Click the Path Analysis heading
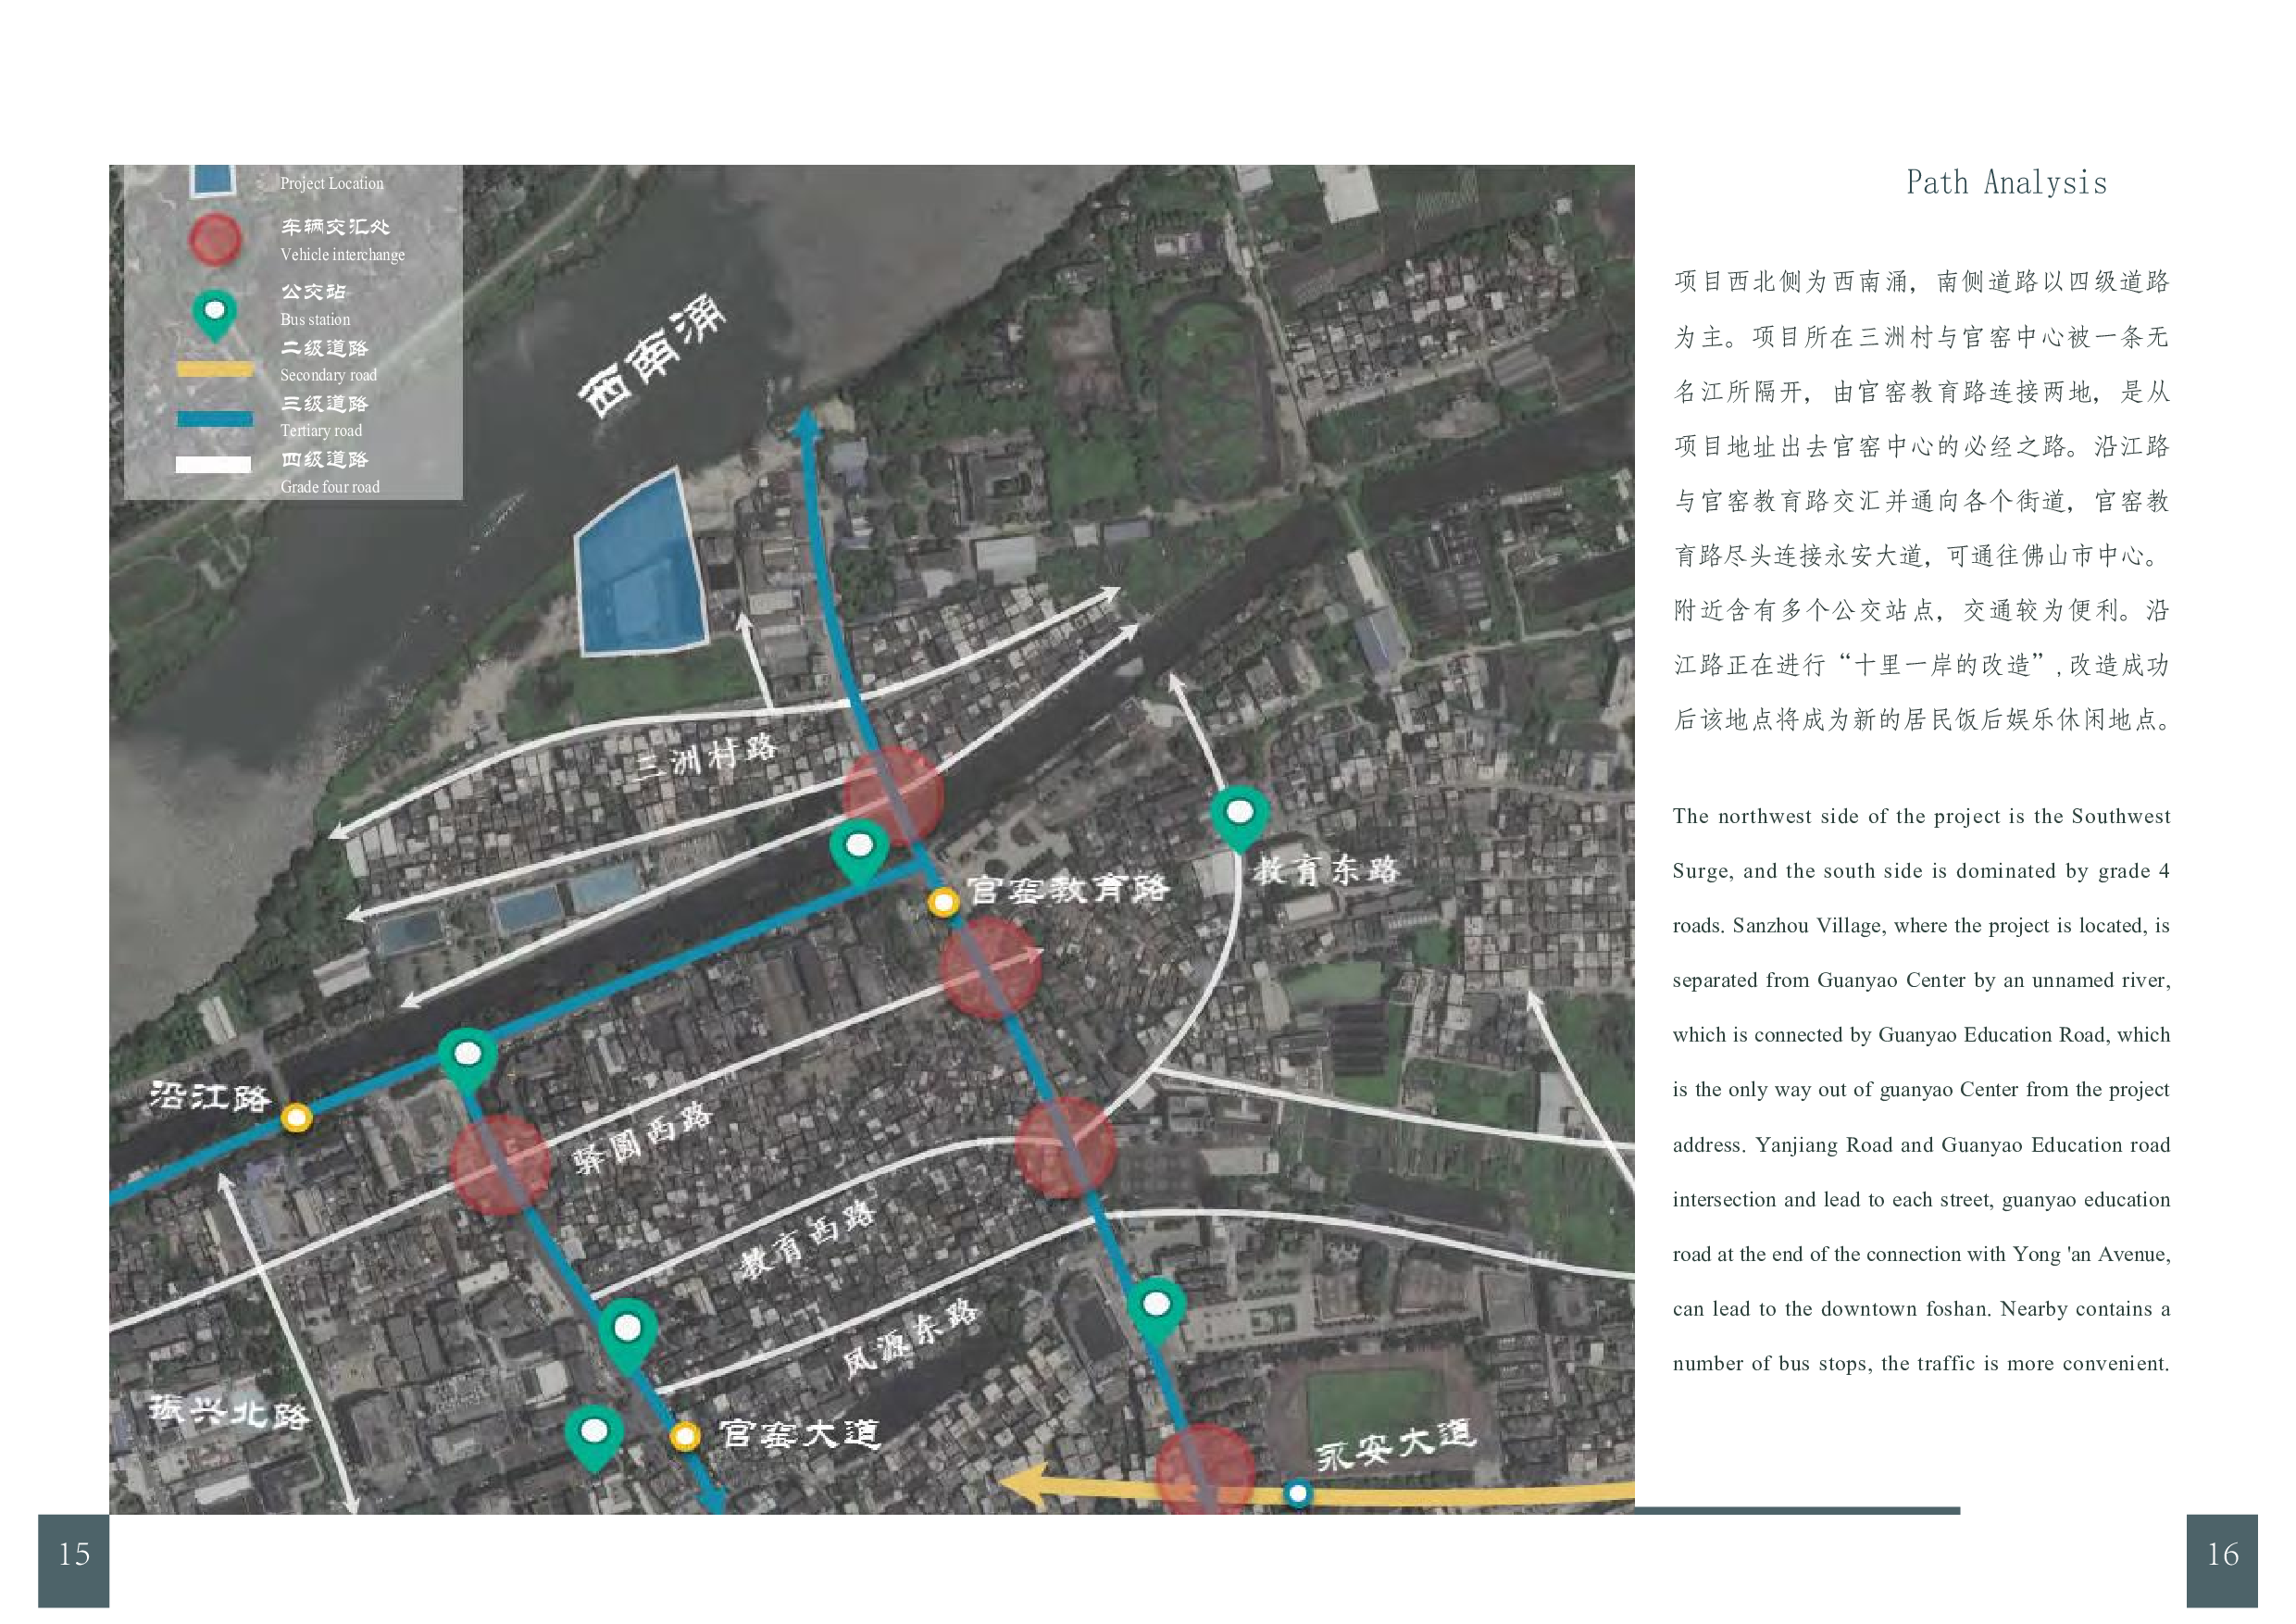This screenshot has width=2296, height=1624. (2006, 183)
